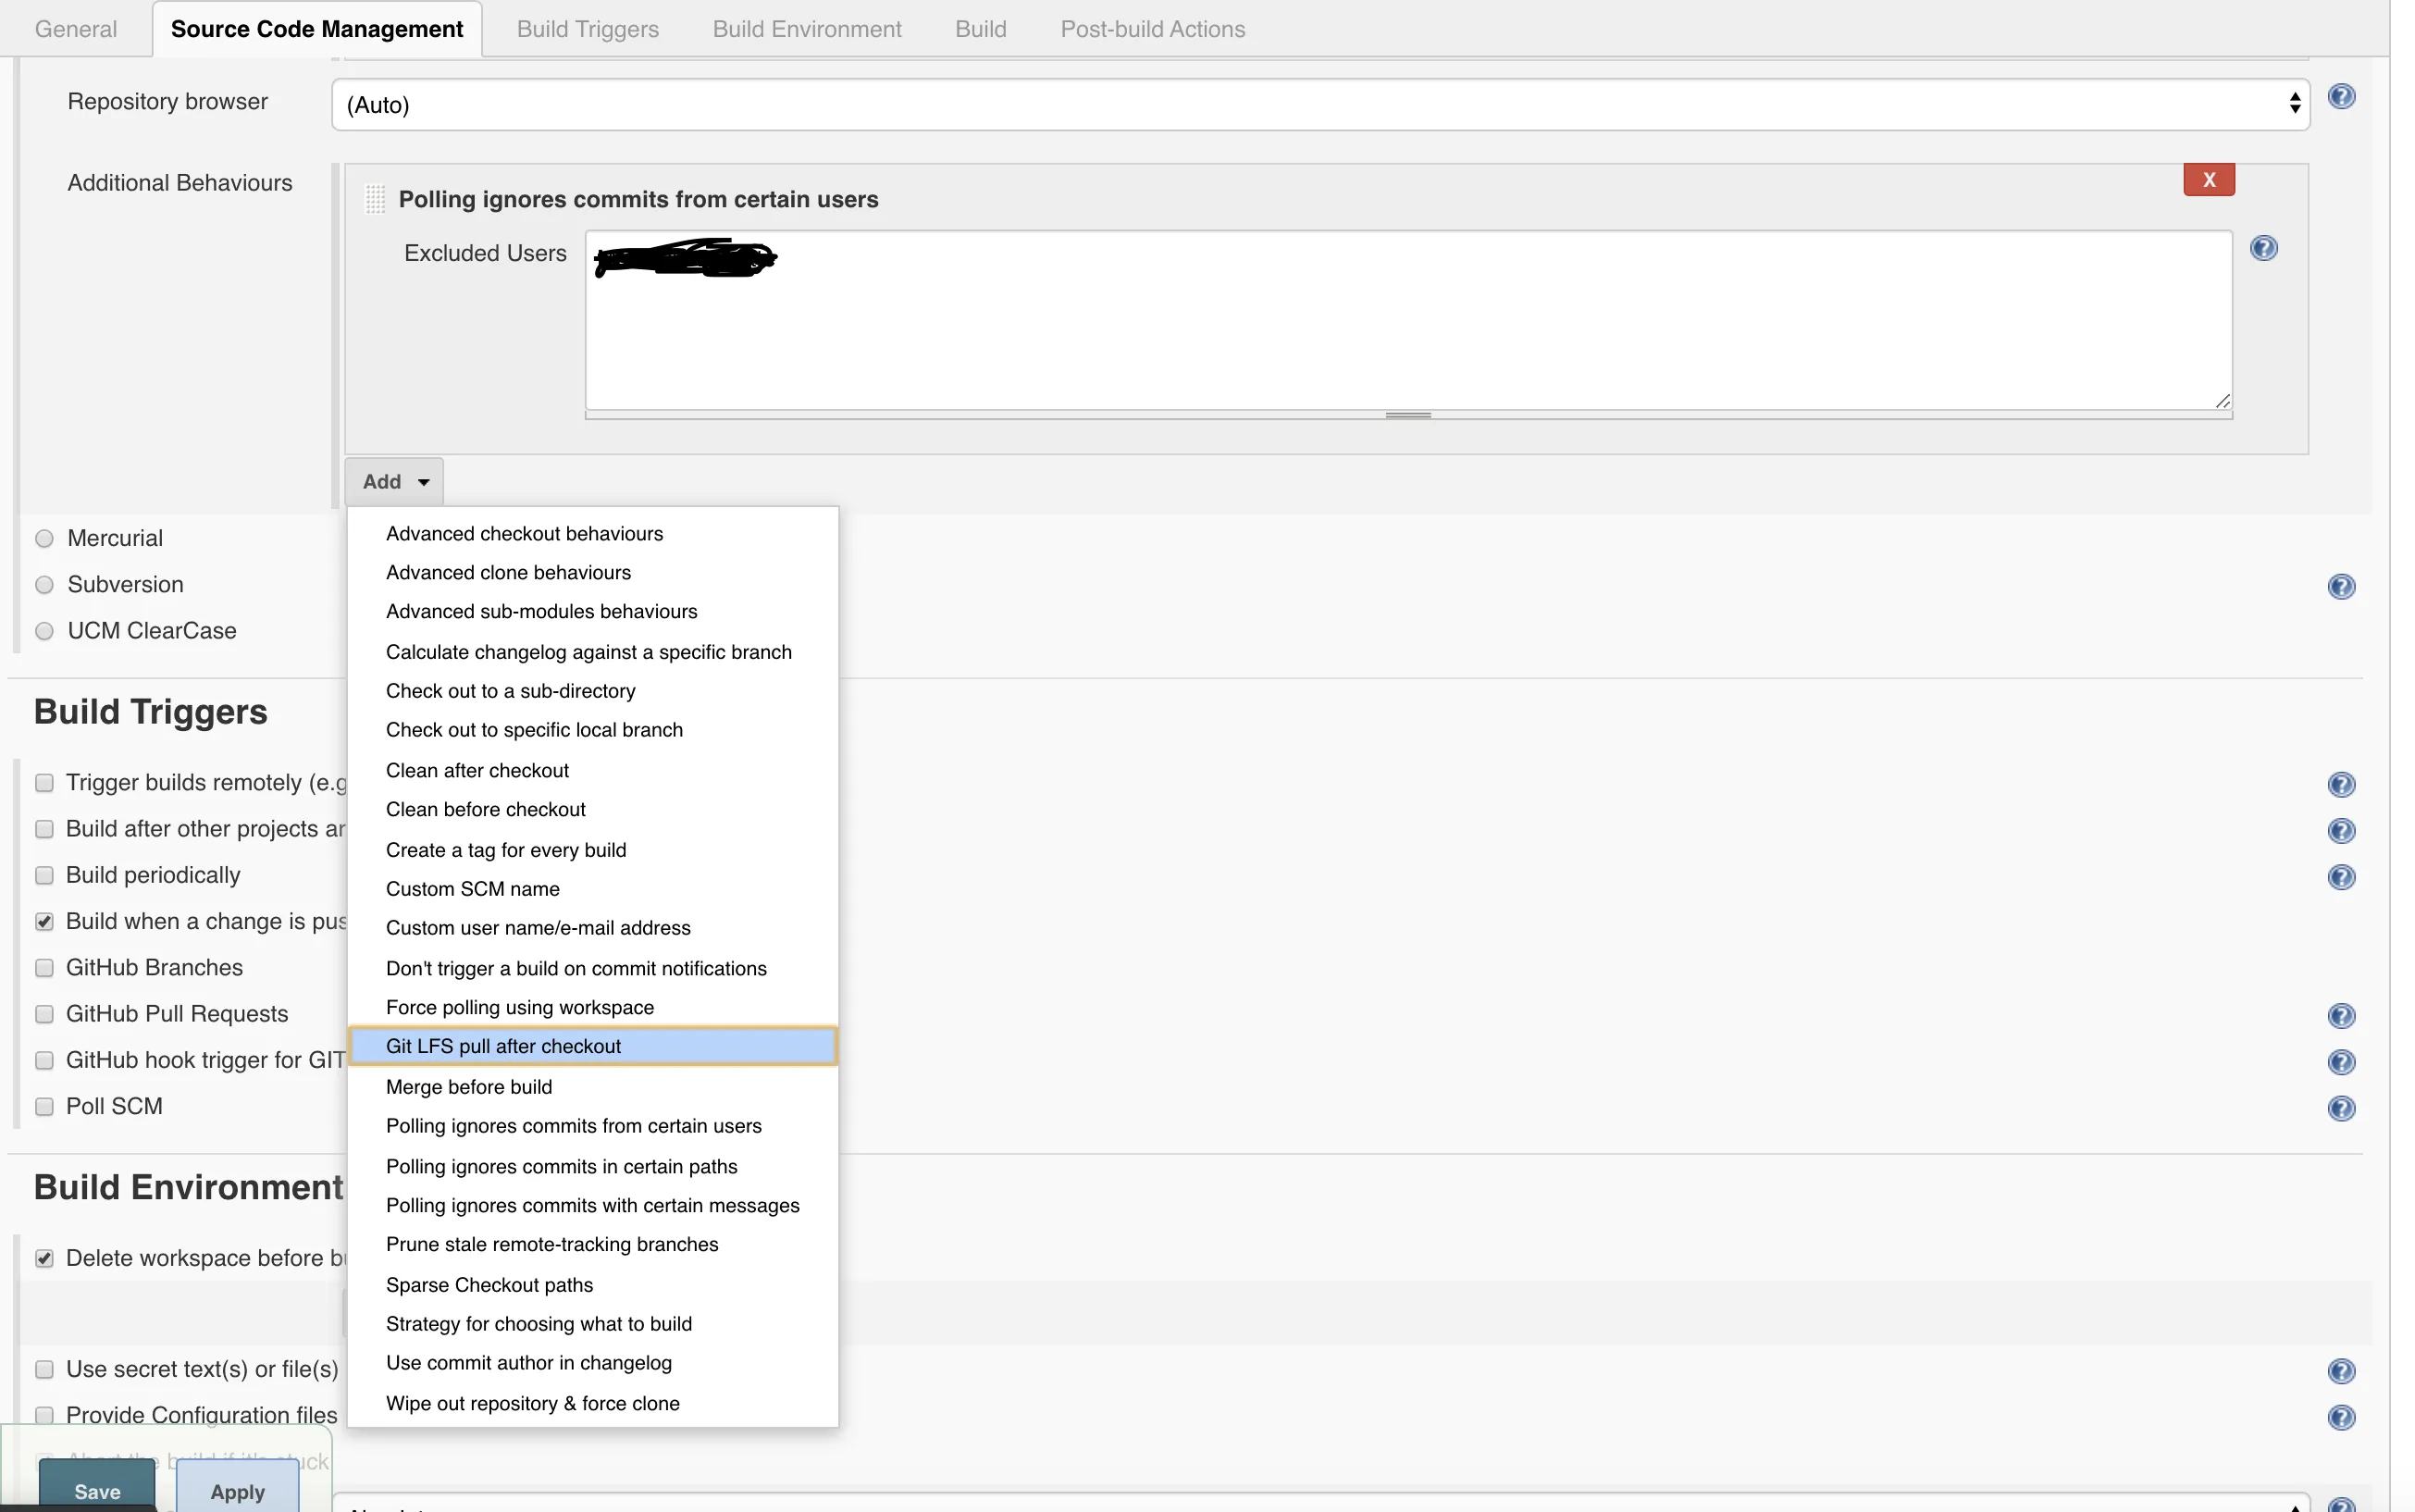
Task: Uncheck Delete workspace before build
Action: point(44,1259)
